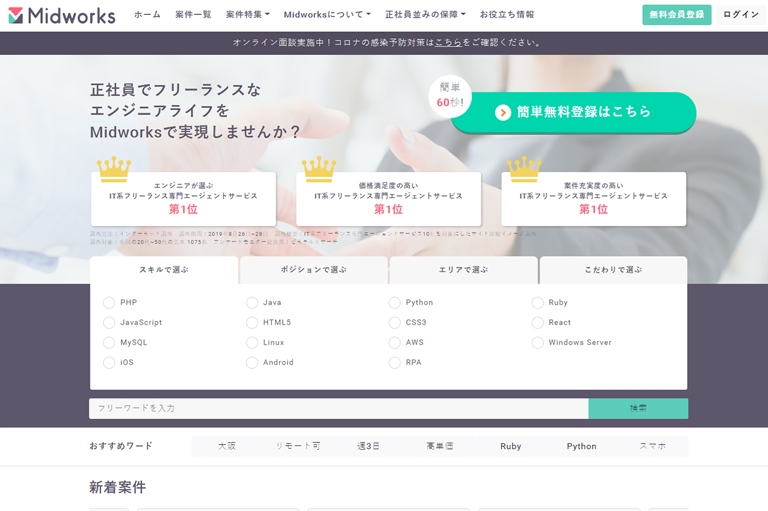The width and height of the screenshot is (768, 511).
Task: Click the 新着案件 section heading
Action: [x=118, y=487]
